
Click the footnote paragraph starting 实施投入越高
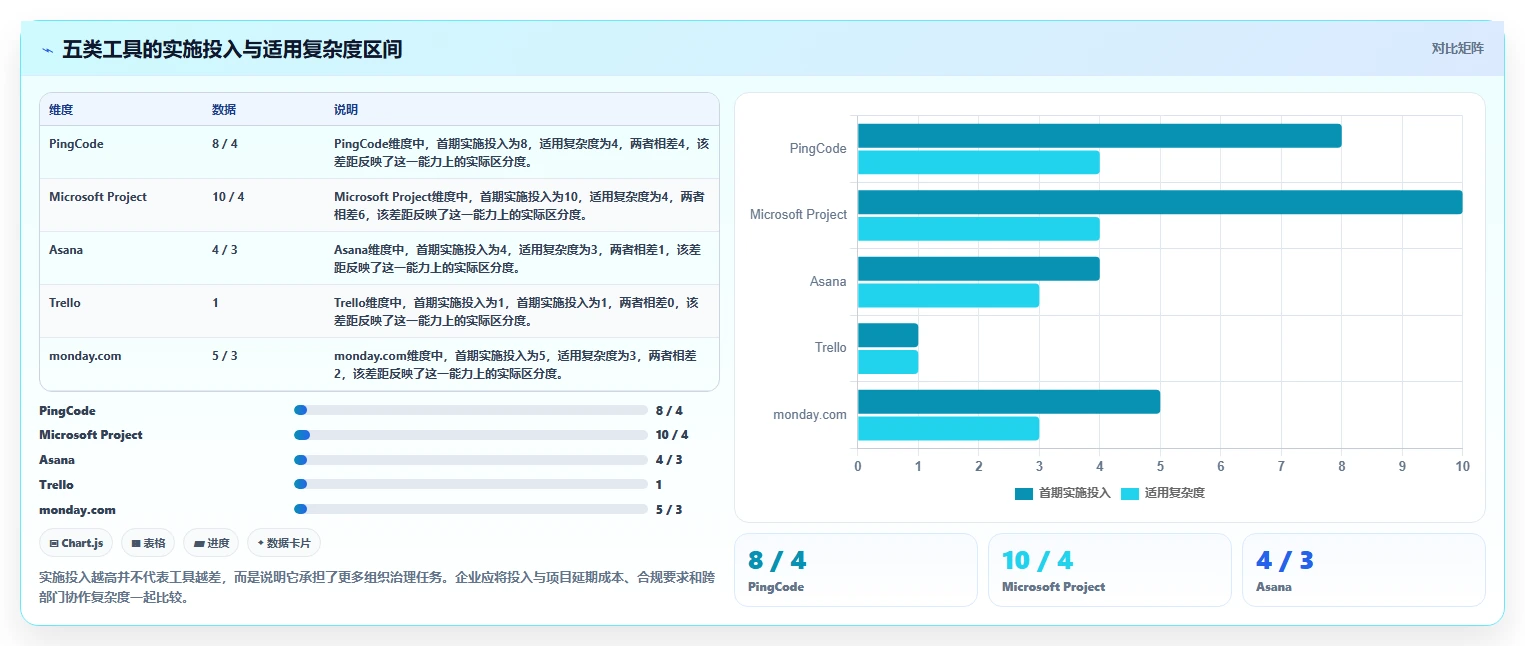[378, 587]
